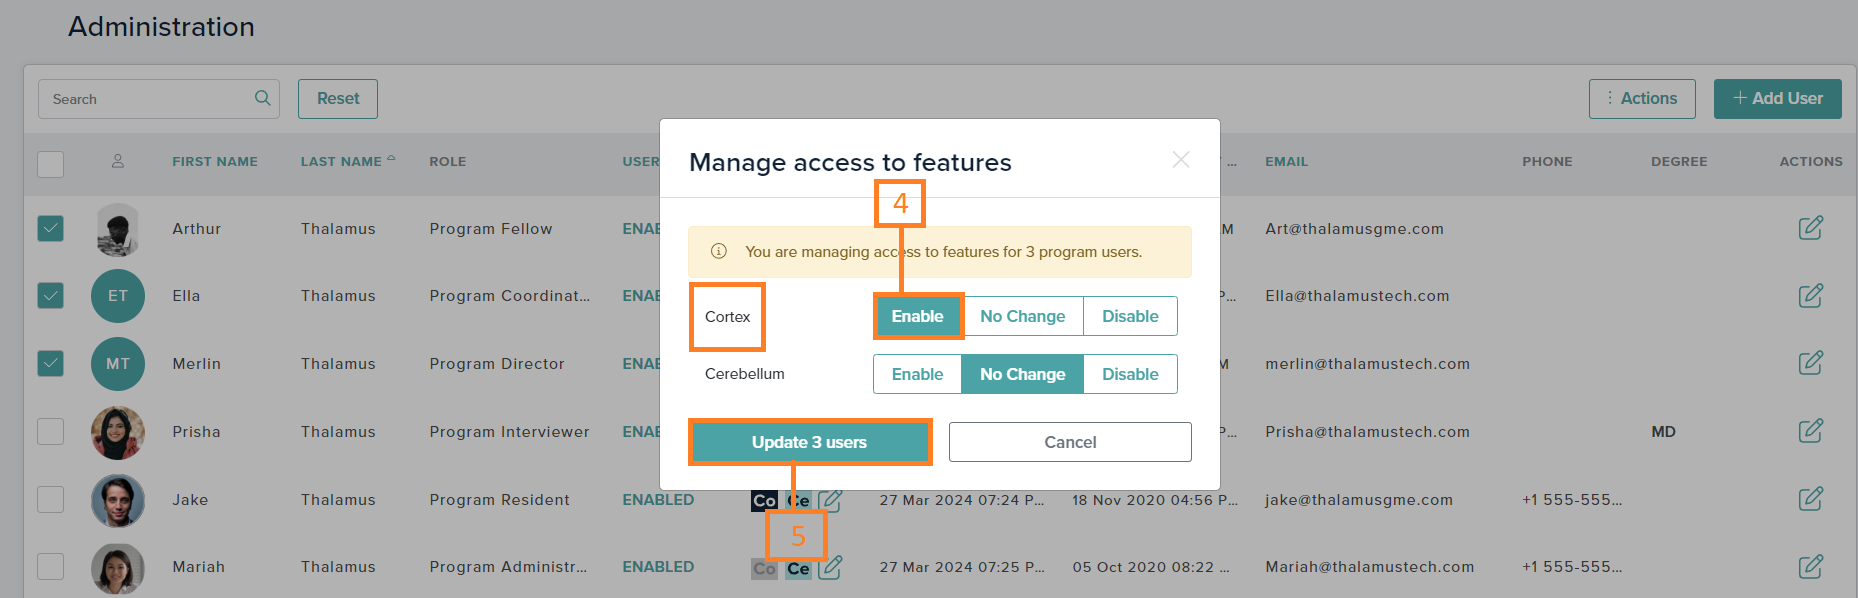This screenshot has width=1858, height=598.
Task: Click Prisha's MD degree value
Action: (1663, 432)
